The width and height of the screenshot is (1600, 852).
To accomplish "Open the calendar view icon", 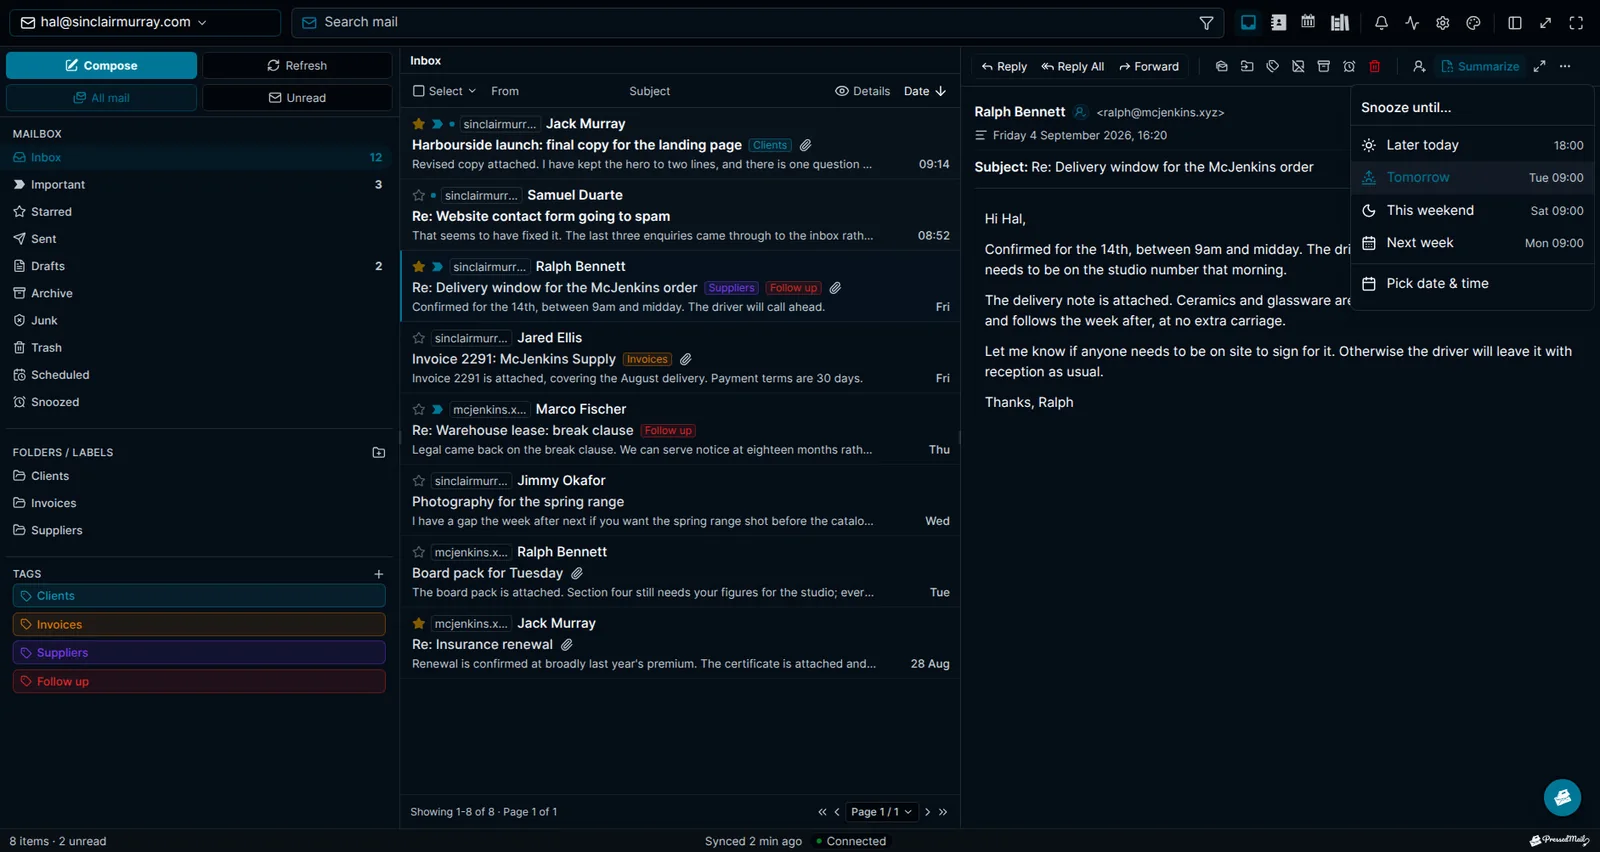I will pyautogui.click(x=1308, y=22).
